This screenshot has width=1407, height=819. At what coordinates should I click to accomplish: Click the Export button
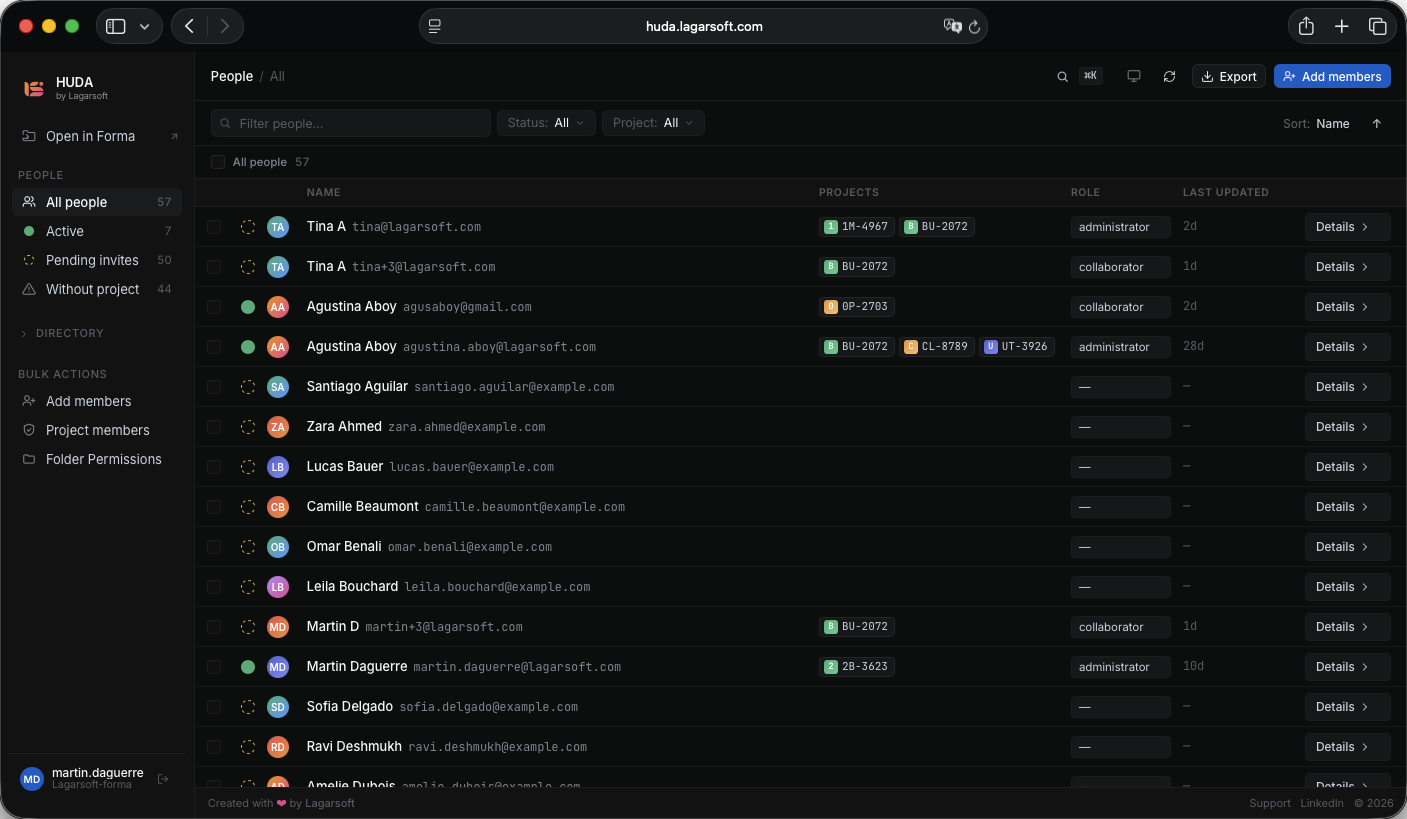(x=1229, y=76)
